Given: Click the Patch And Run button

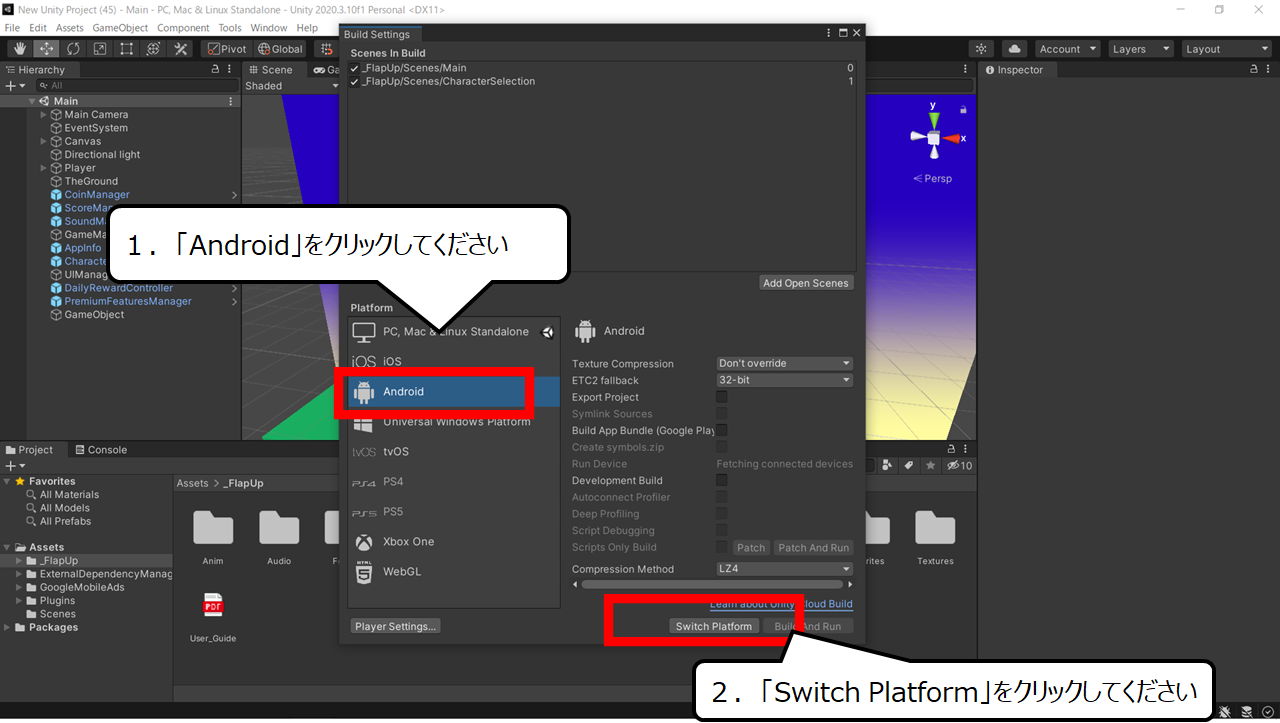Looking at the screenshot, I should click(x=813, y=547).
